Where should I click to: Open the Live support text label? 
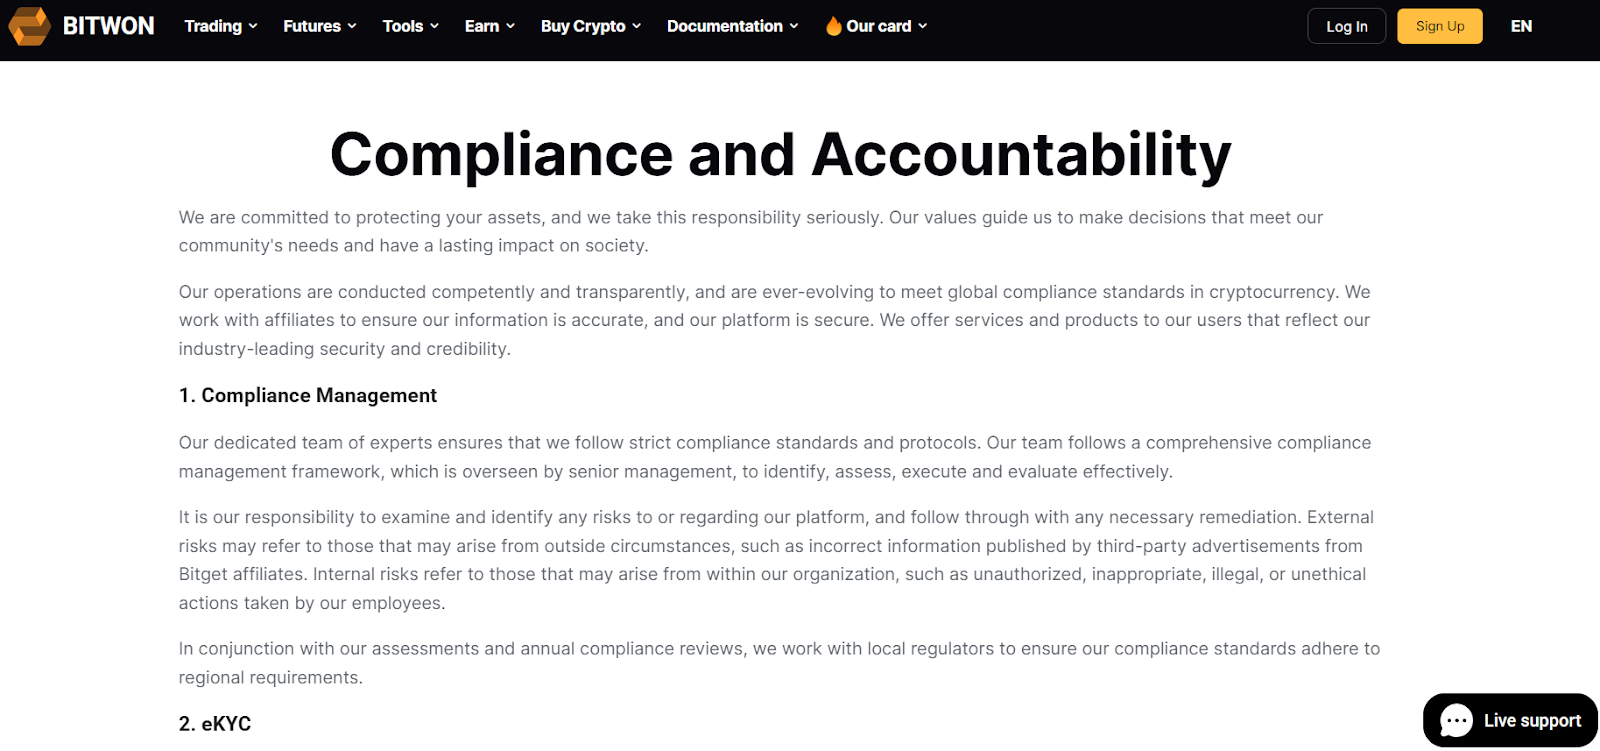click(1532, 721)
